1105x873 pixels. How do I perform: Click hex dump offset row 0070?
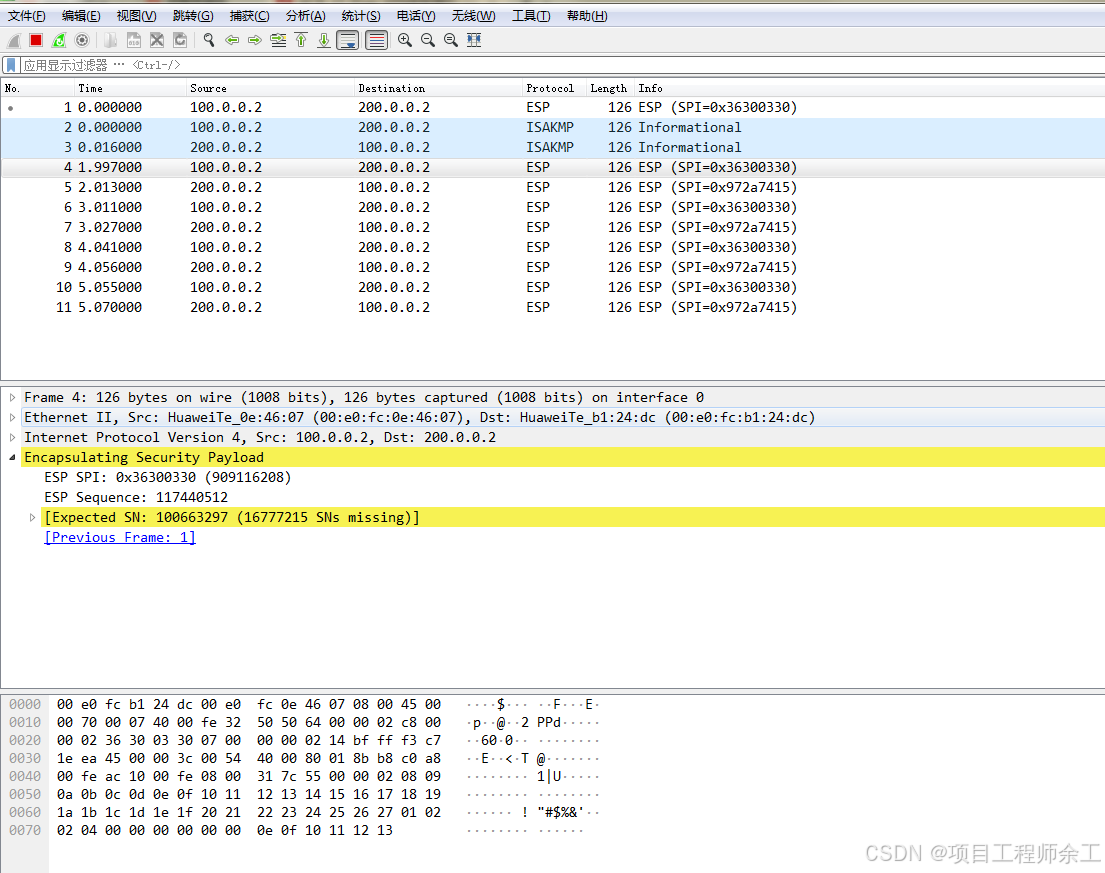click(25, 830)
